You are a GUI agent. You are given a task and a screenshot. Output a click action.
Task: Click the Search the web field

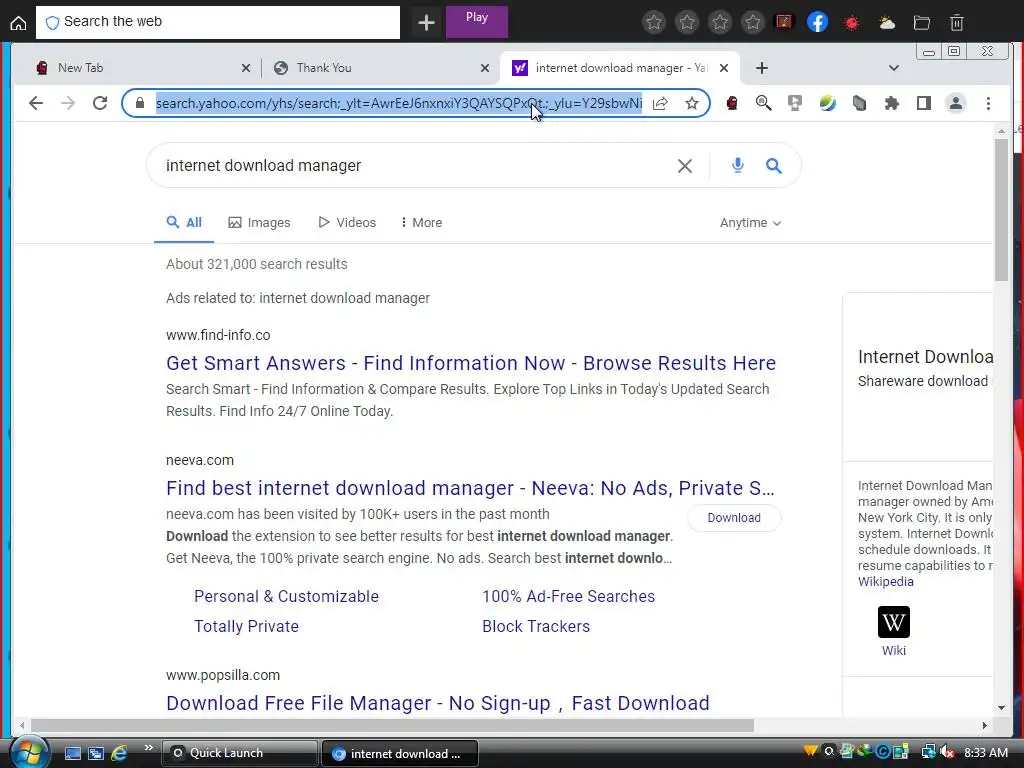(218, 22)
